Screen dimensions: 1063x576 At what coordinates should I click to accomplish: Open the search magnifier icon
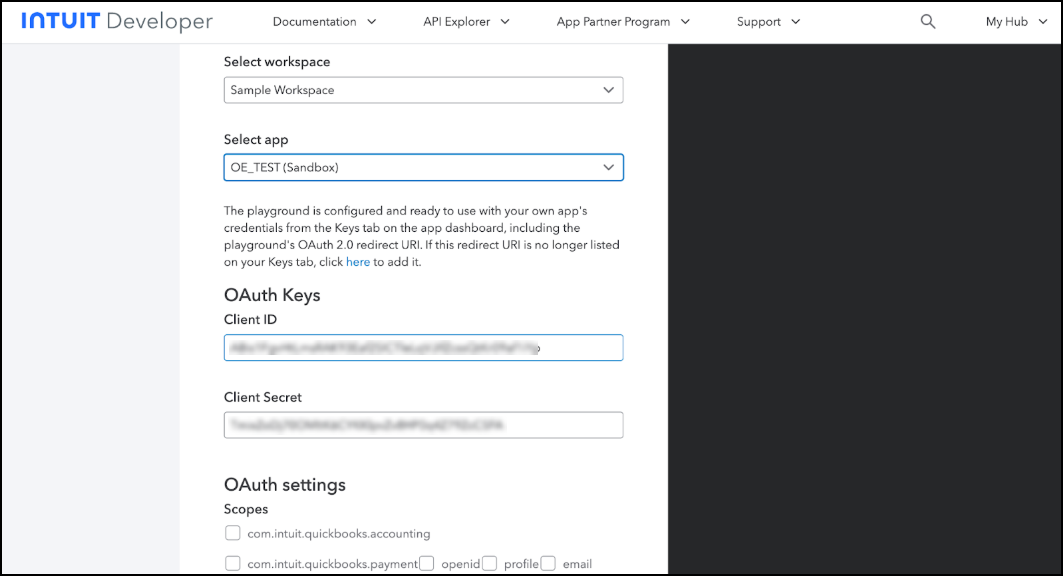click(928, 21)
